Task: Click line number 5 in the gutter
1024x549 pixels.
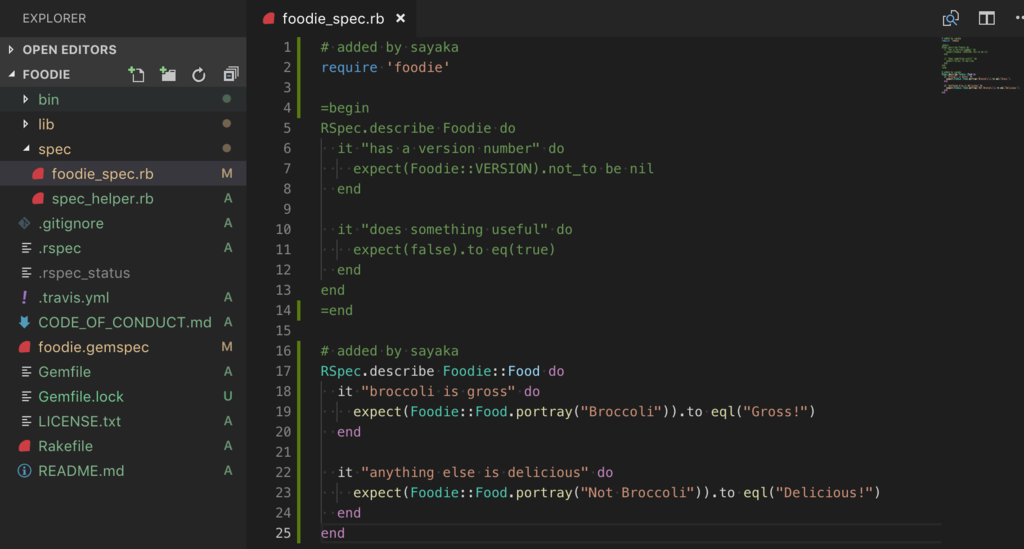Action: 287,129
